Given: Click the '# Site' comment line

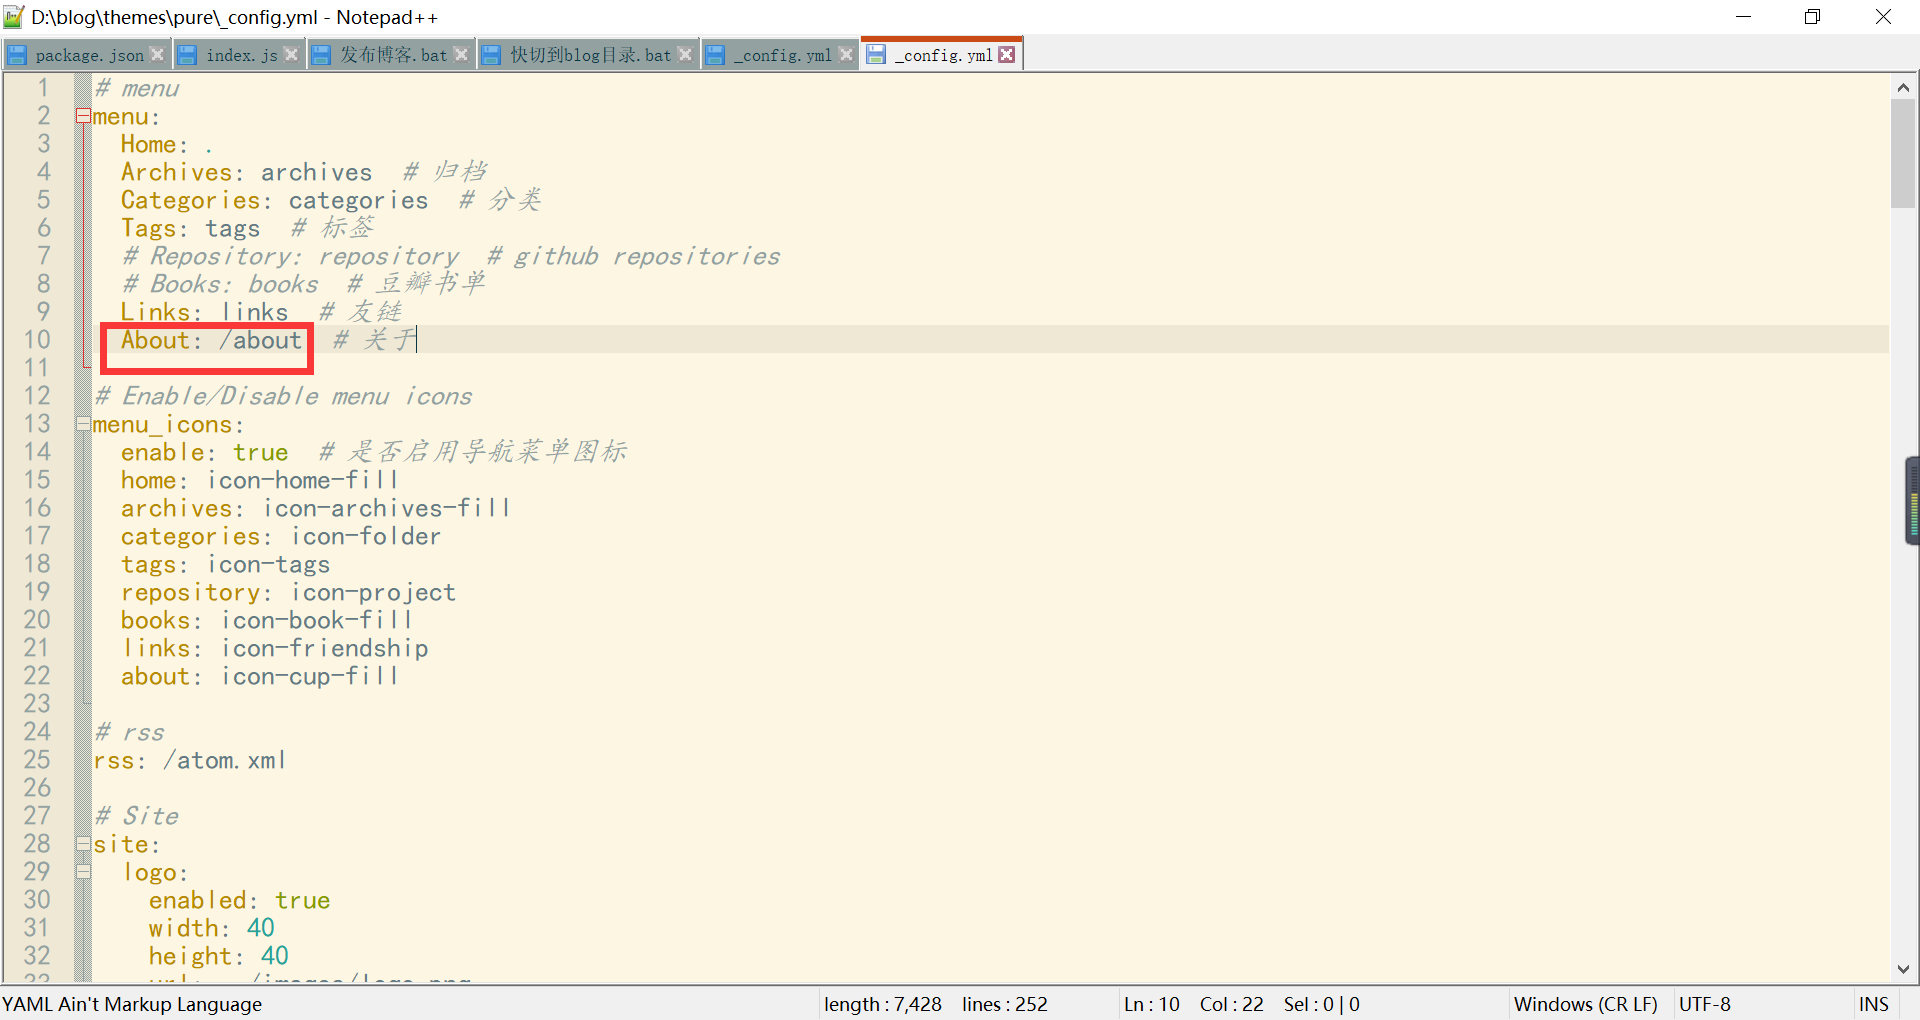Looking at the screenshot, I should [136, 816].
